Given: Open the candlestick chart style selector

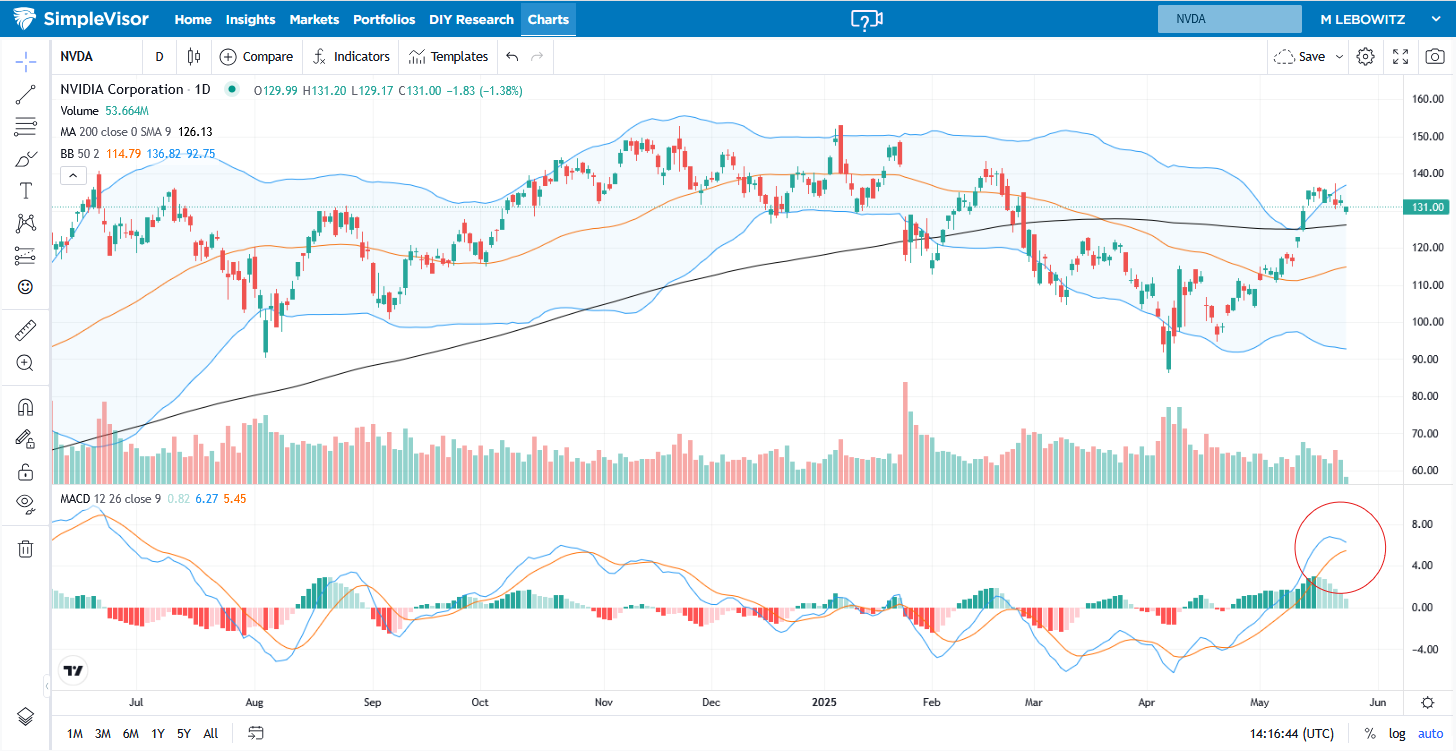Looking at the screenshot, I should point(194,57).
